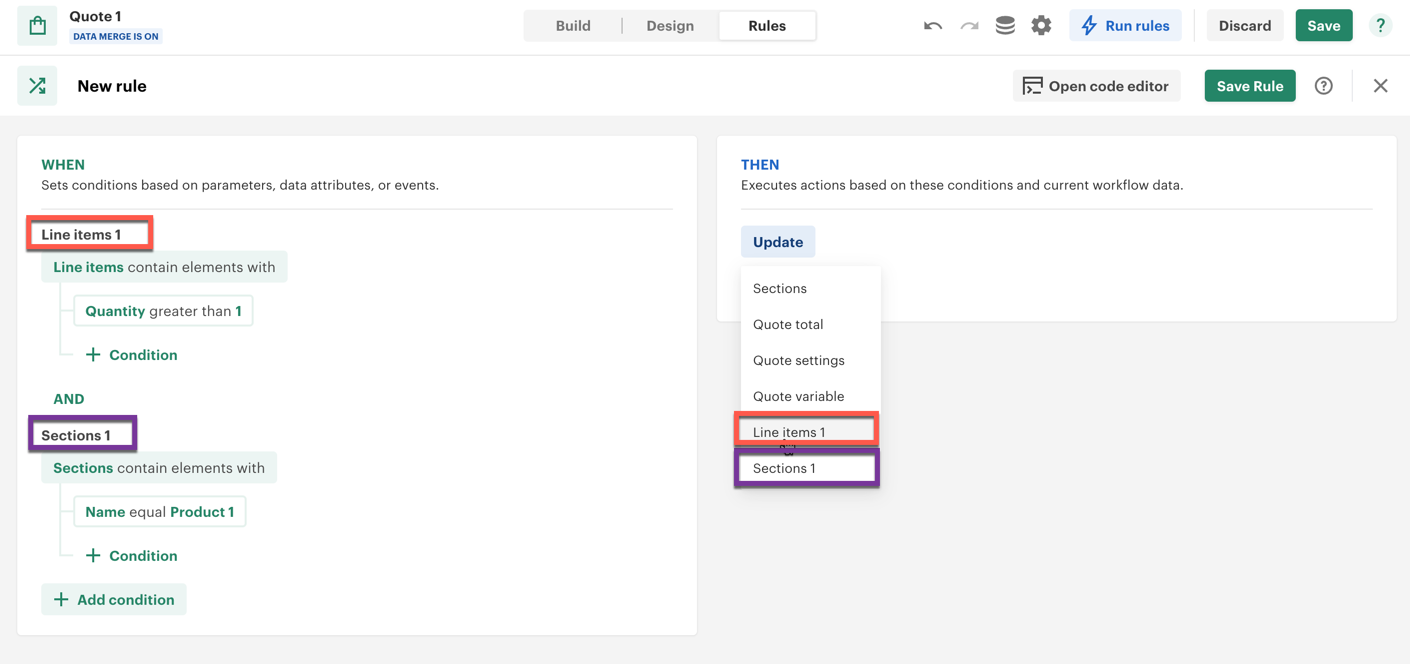Open the Update action dropdown
Screen dimensions: 1410x664
778,242
